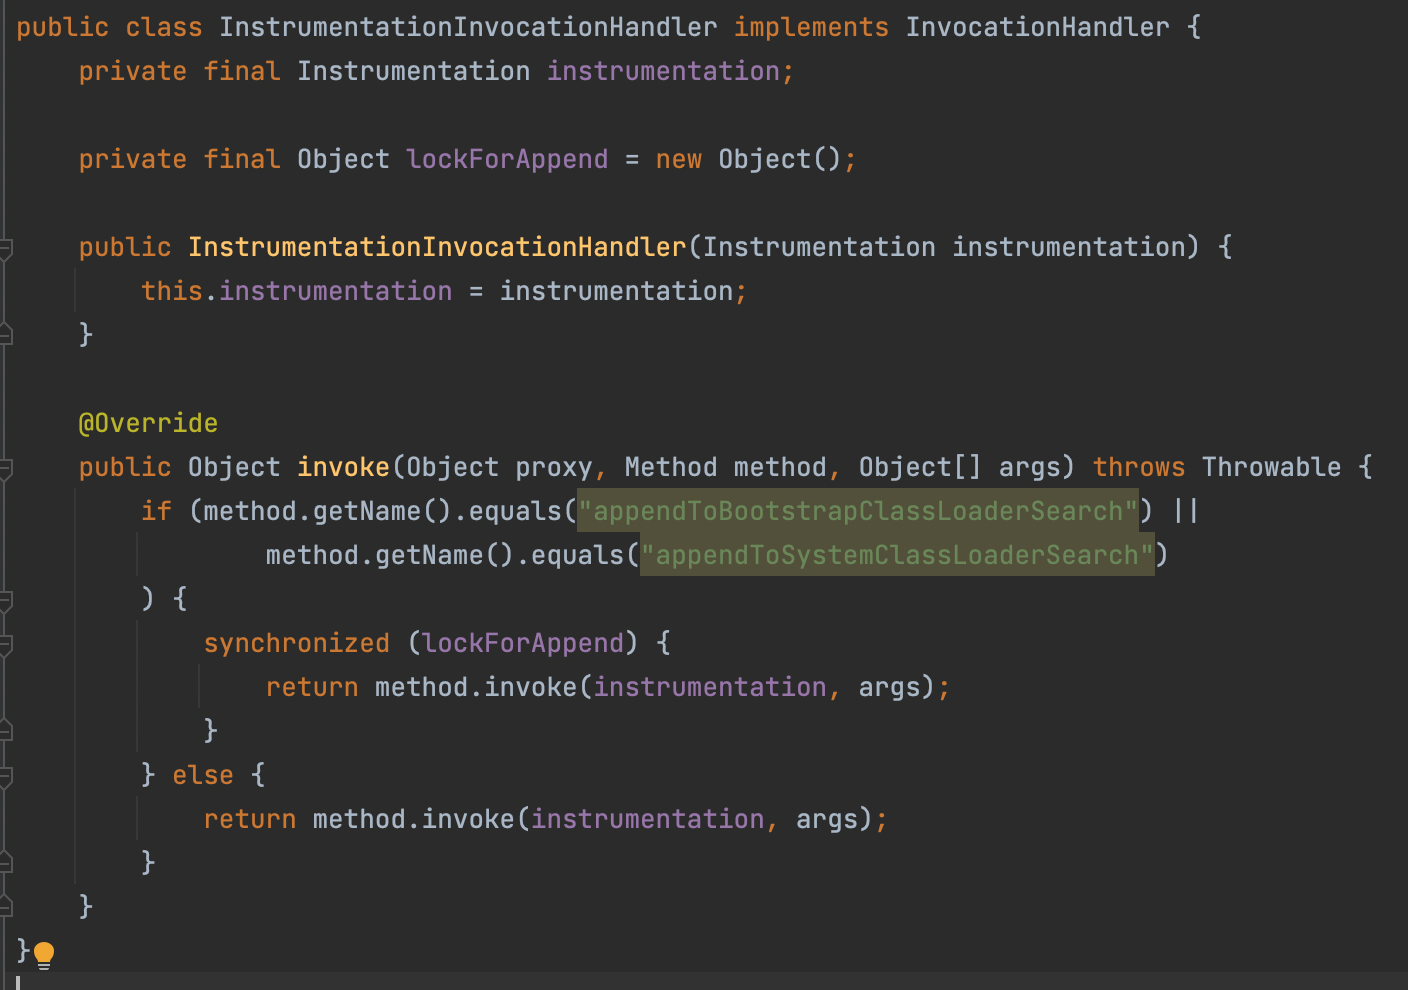Click the invoke method name in signature
1408x990 pixels.
click(343, 467)
